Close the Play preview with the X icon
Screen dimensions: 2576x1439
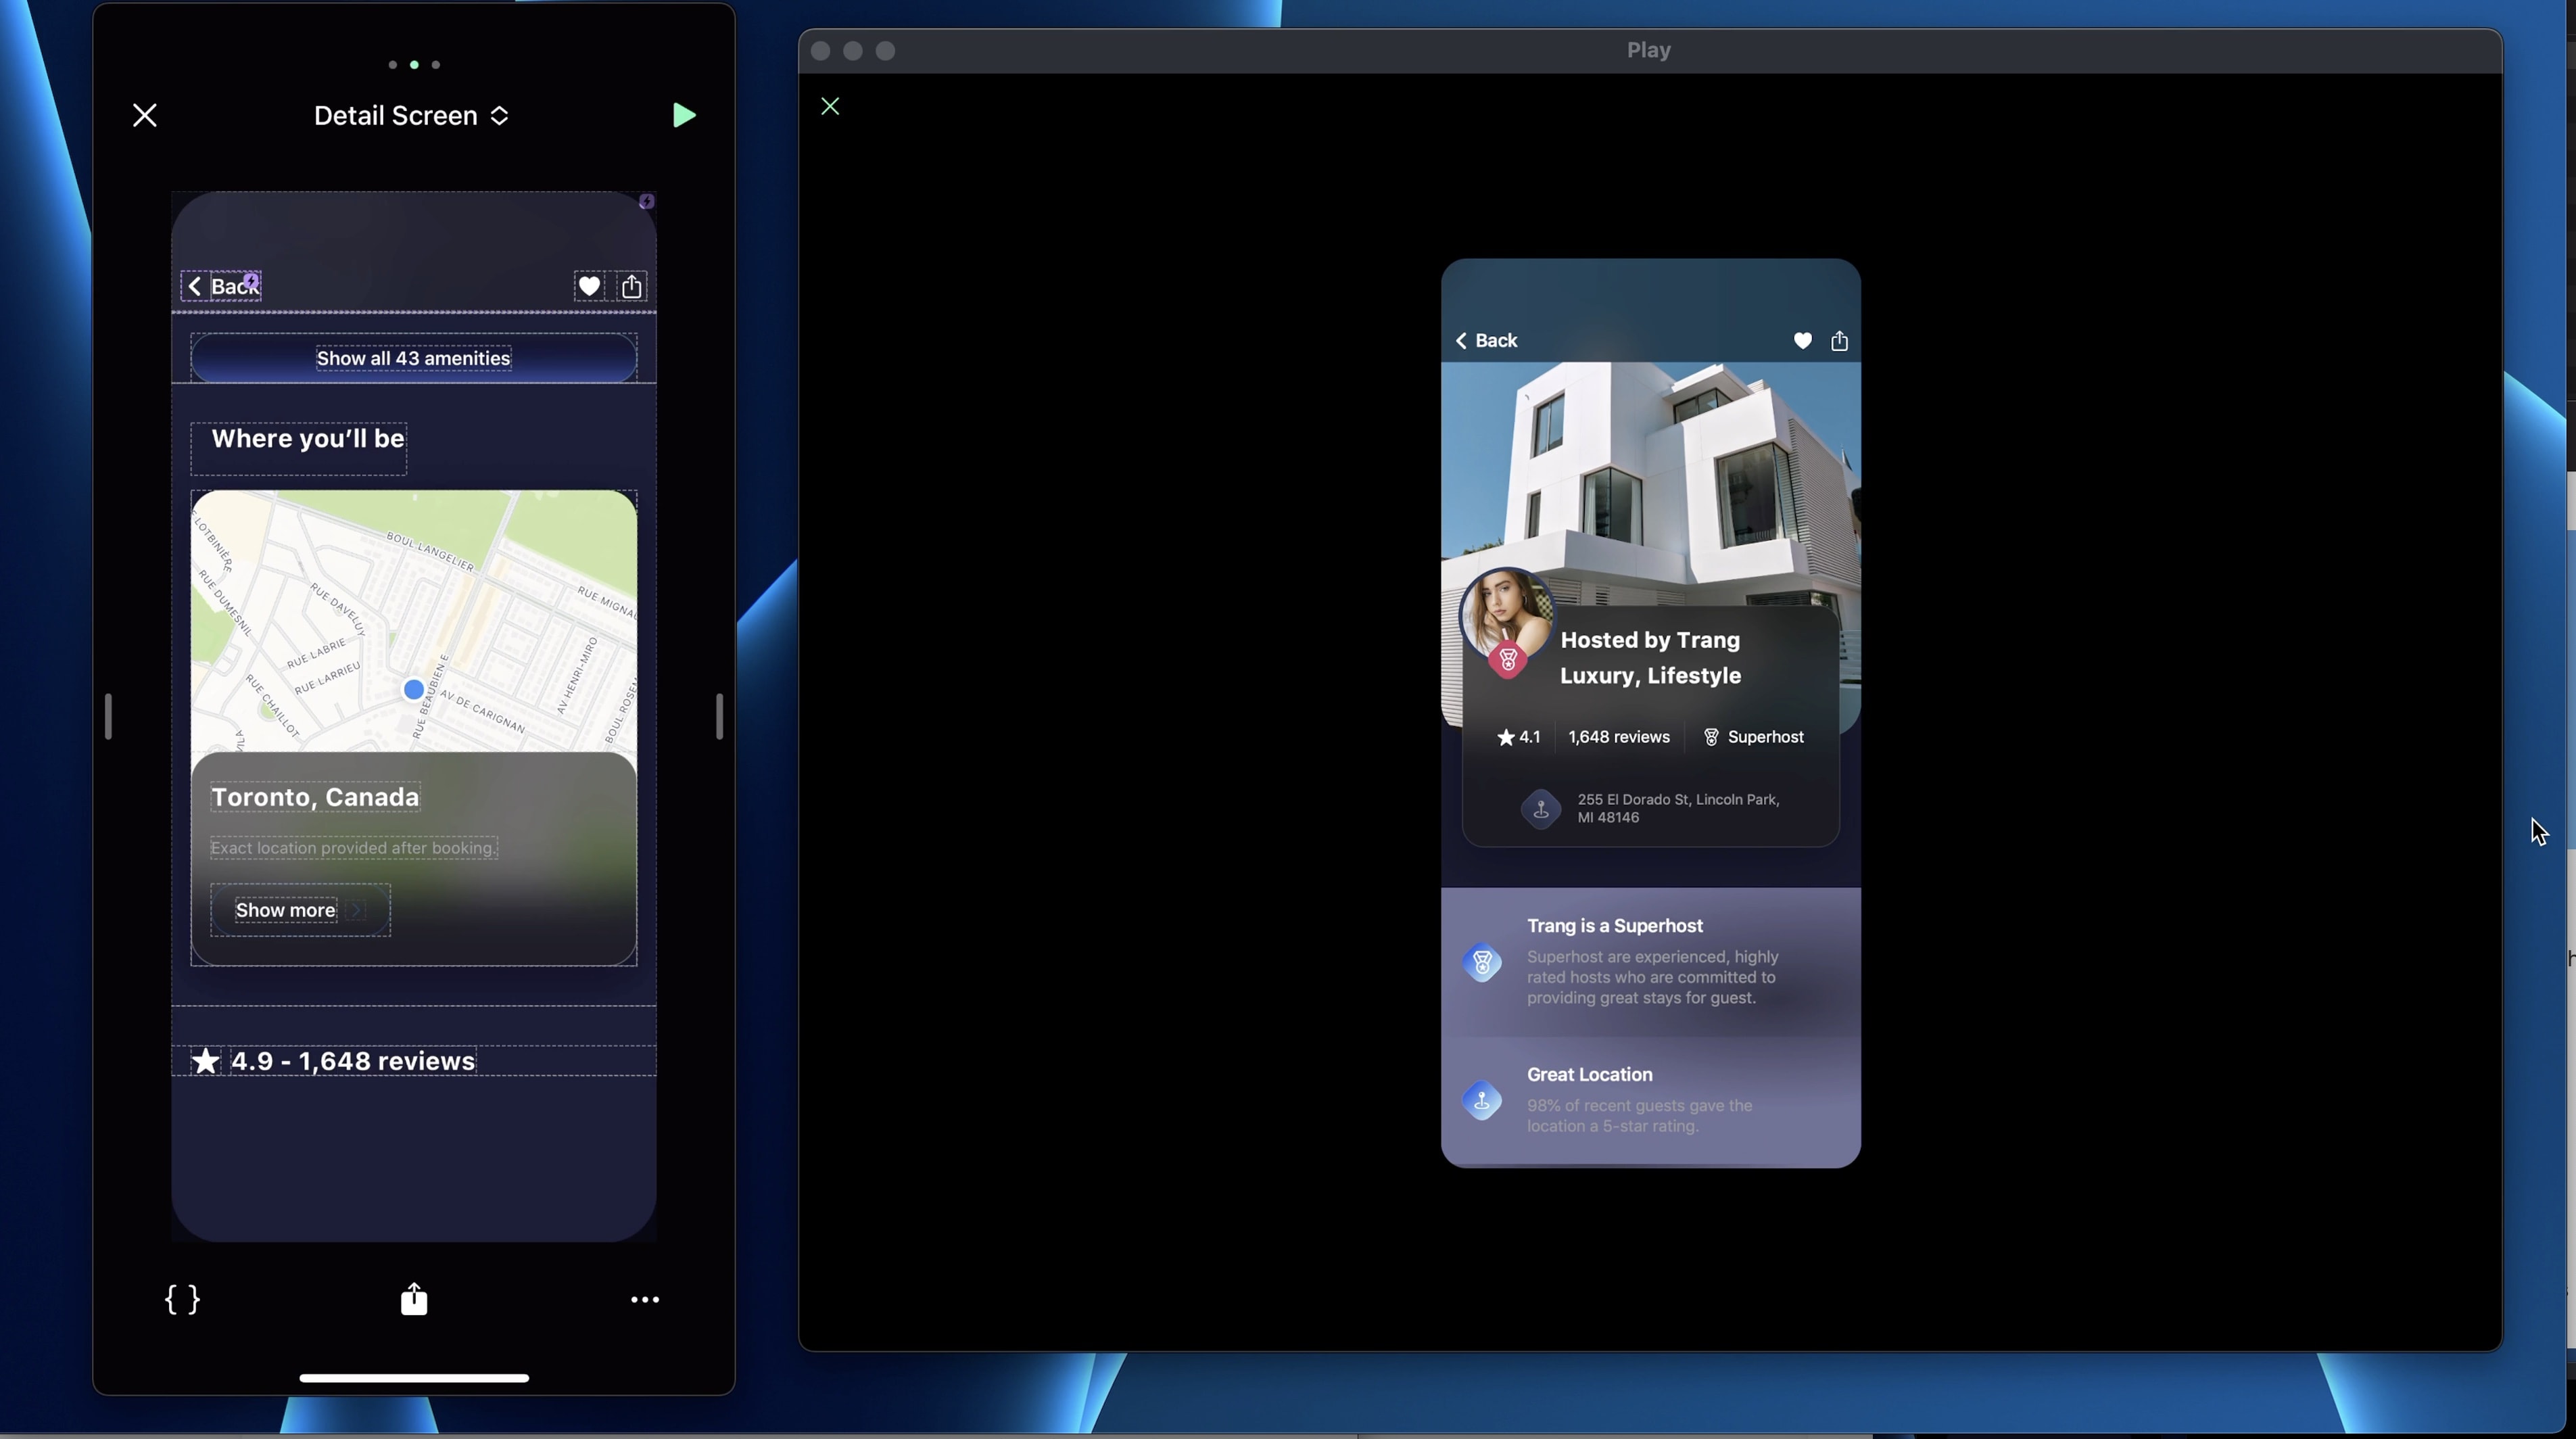[x=830, y=107]
